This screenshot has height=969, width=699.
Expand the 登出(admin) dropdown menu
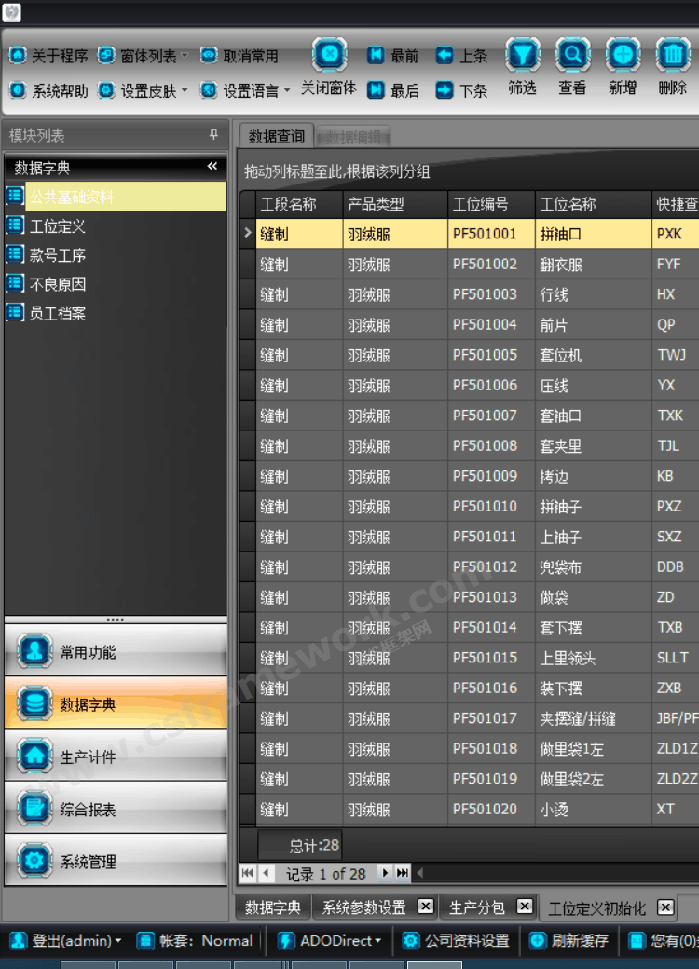117,941
